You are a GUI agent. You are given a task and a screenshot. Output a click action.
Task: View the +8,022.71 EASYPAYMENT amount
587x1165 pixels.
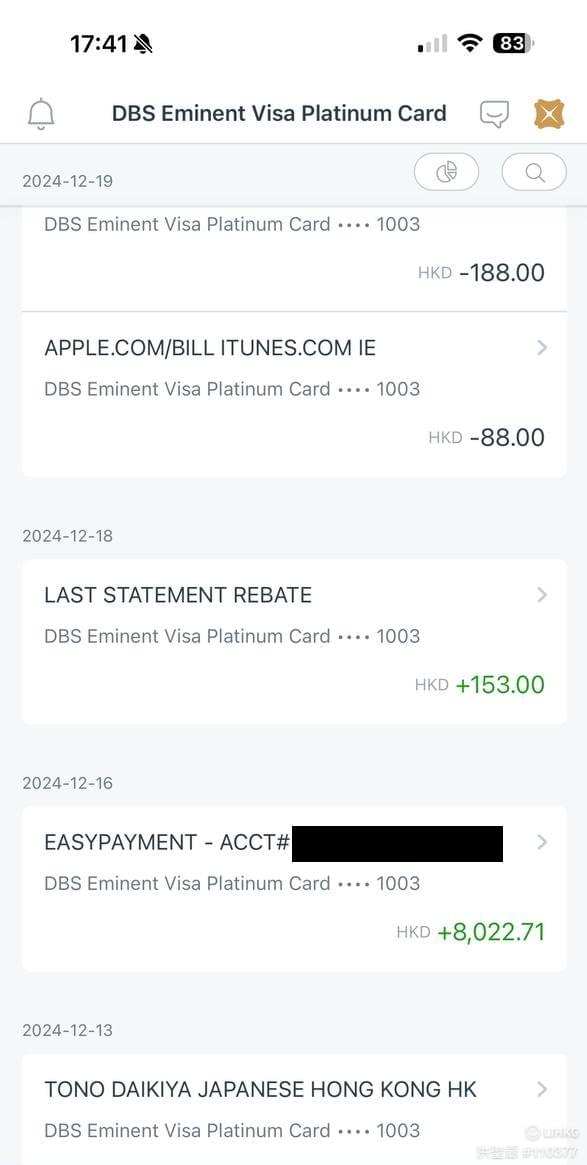coord(491,932)
